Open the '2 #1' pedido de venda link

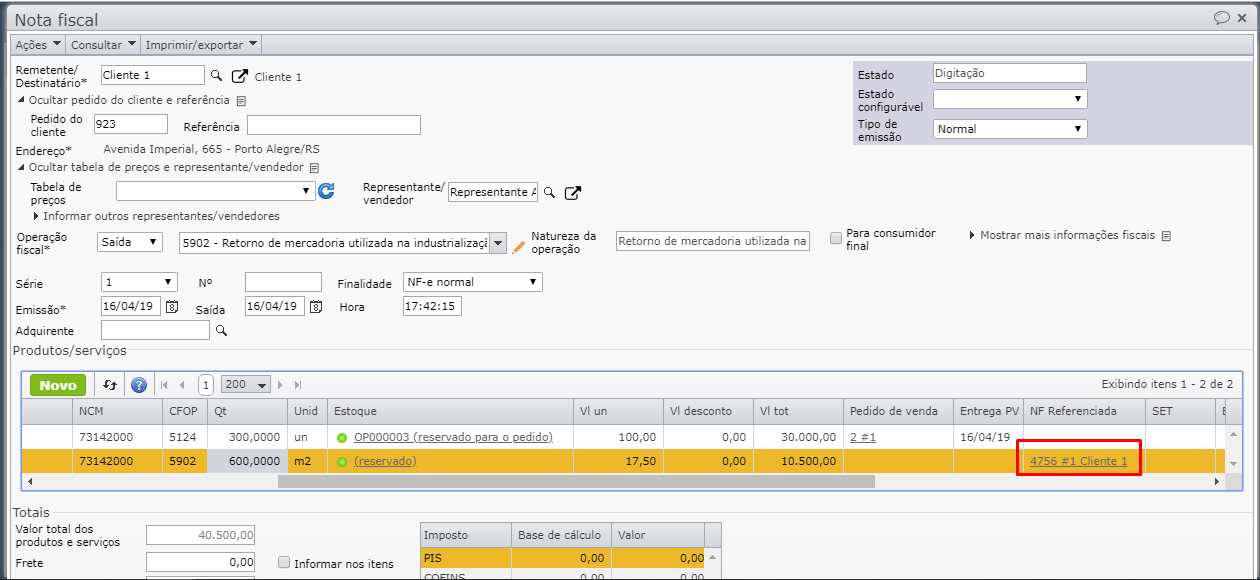point(861,438)
